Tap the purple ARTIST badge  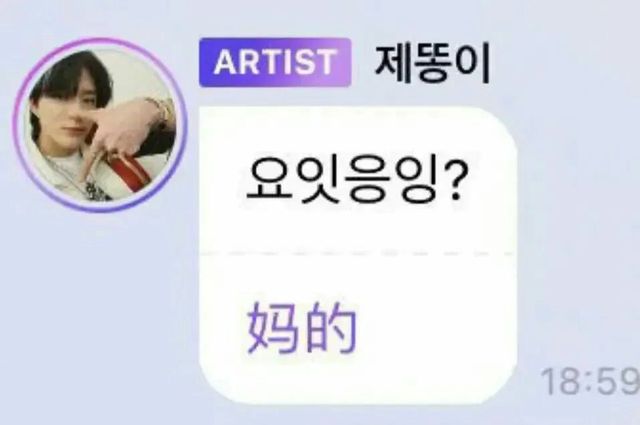[275, 62]
